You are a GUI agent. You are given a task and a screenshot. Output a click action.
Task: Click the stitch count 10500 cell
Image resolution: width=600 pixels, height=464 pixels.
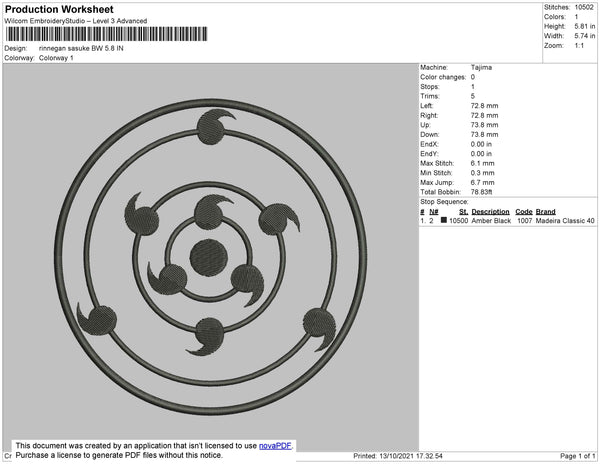pyautogui.click(x=458, y=221)
